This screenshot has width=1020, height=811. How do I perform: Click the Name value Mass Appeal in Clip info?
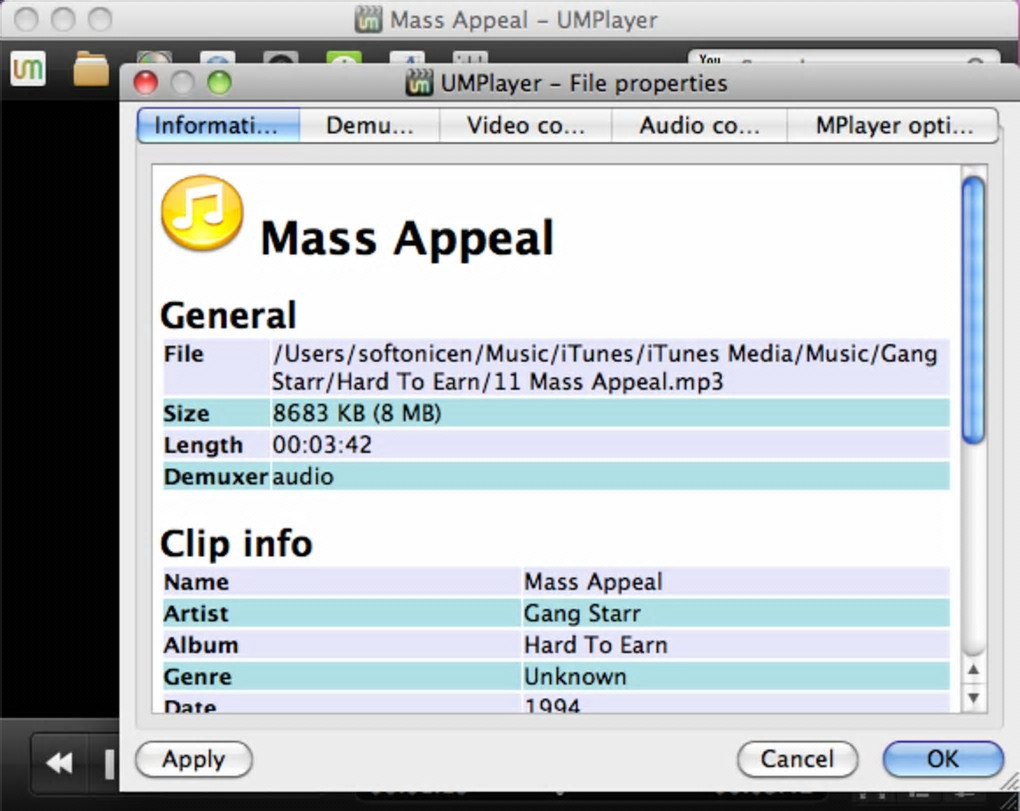coord(593,581)
